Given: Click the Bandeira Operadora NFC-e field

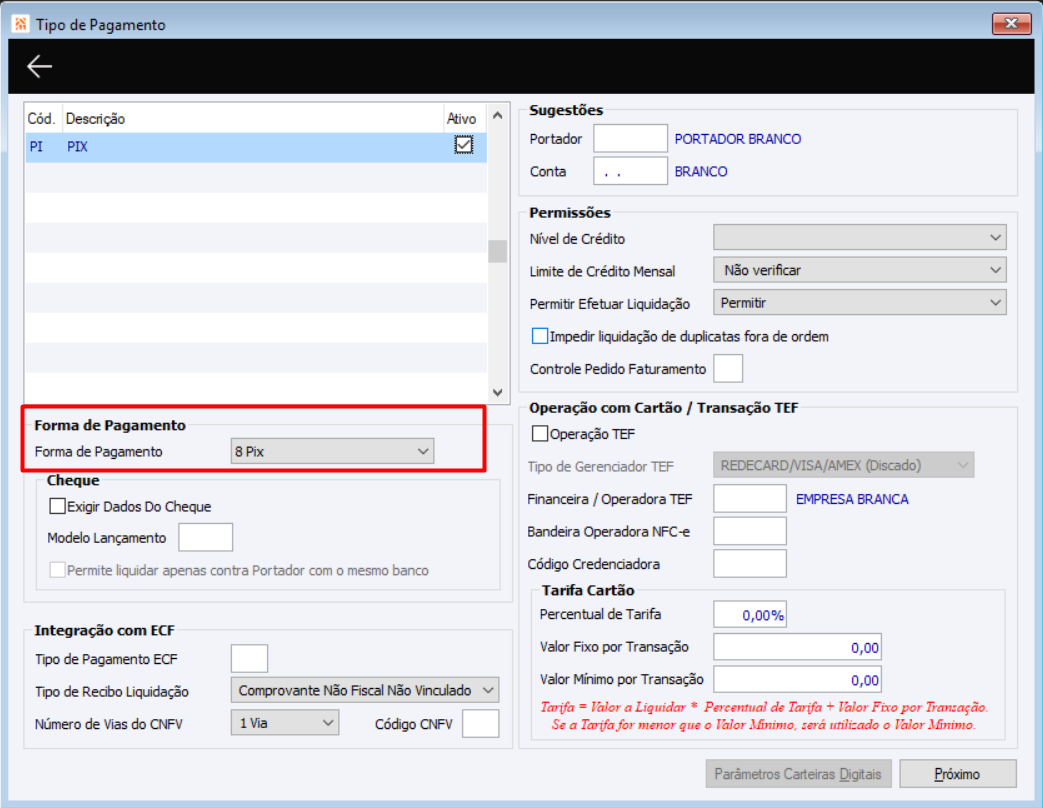Looking at the screenshot, I should pos(750,531).
